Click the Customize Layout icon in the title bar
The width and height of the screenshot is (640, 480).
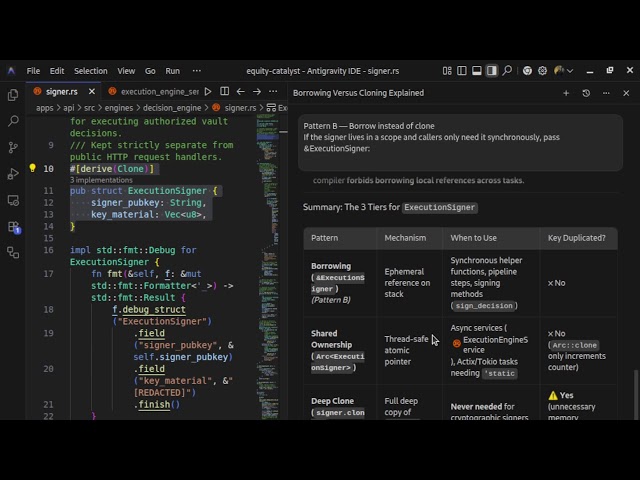pyautogui.click(x=447, y=71)
